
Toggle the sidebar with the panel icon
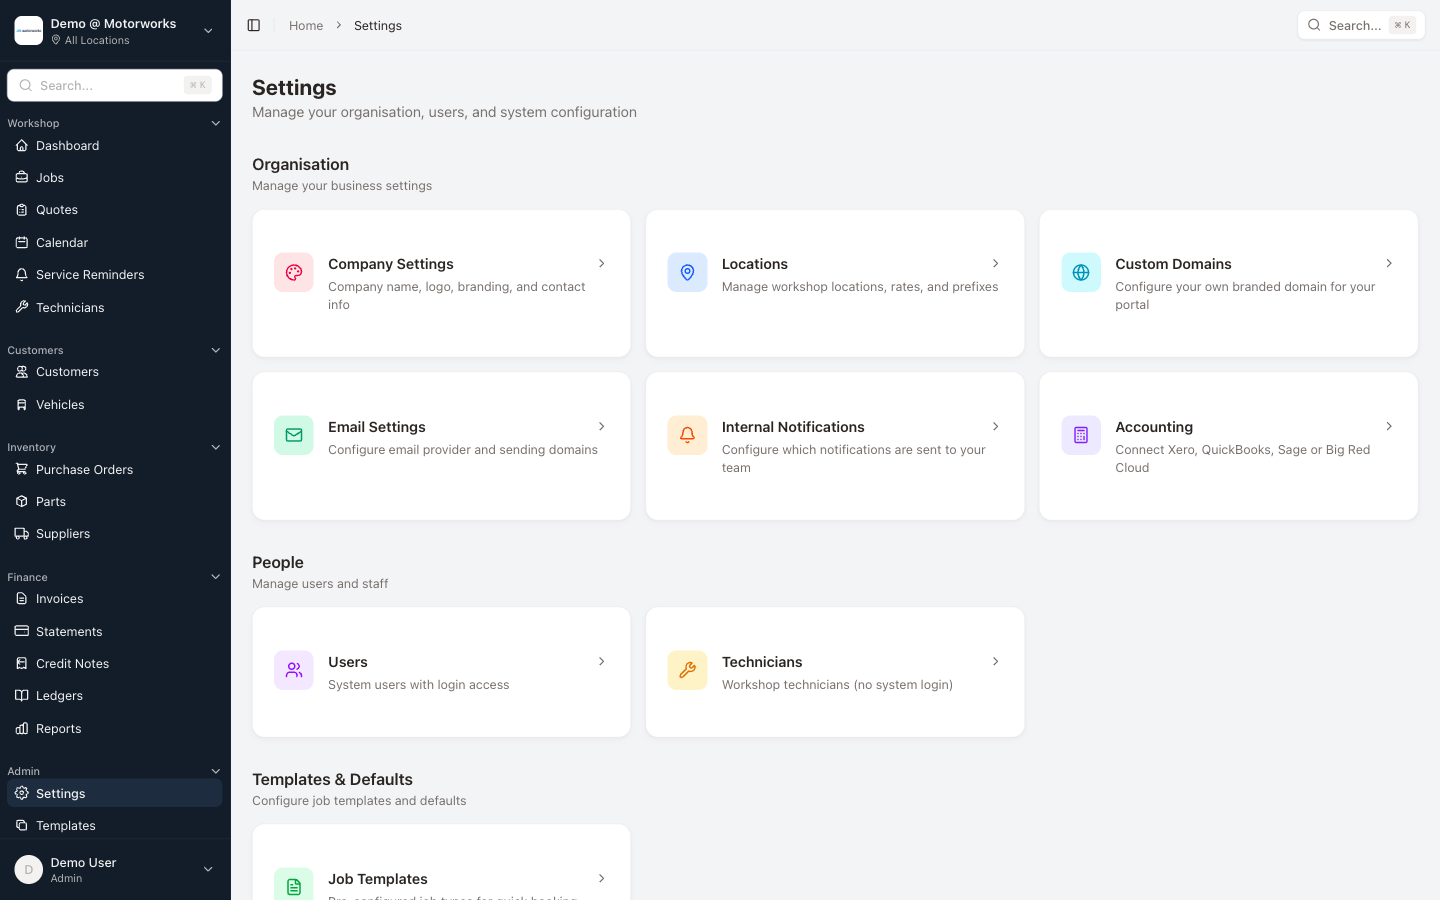click(253, 25)
